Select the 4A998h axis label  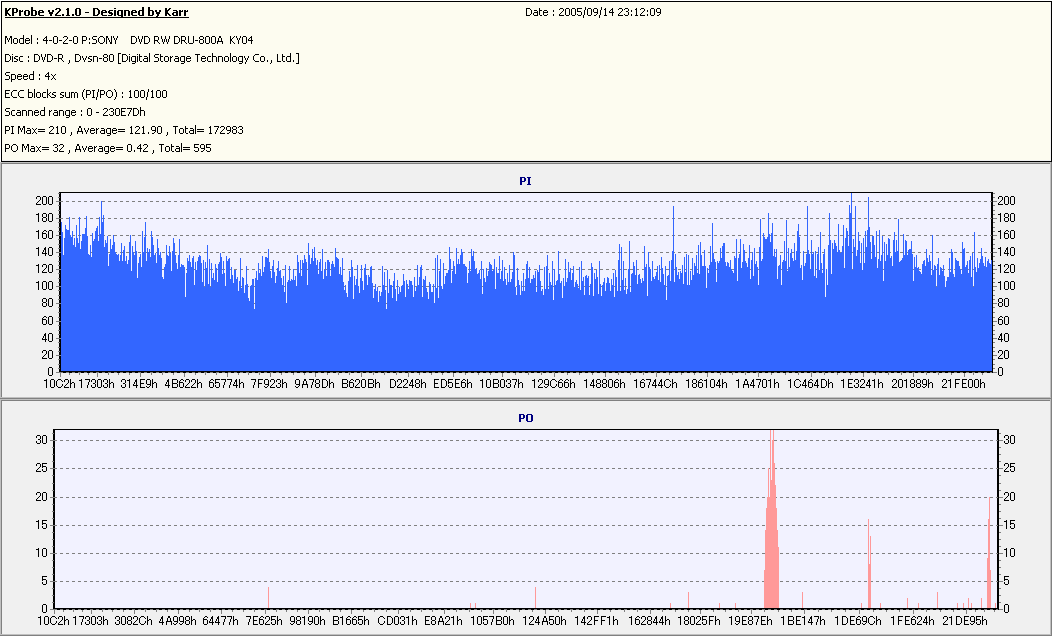pos(177,621)
